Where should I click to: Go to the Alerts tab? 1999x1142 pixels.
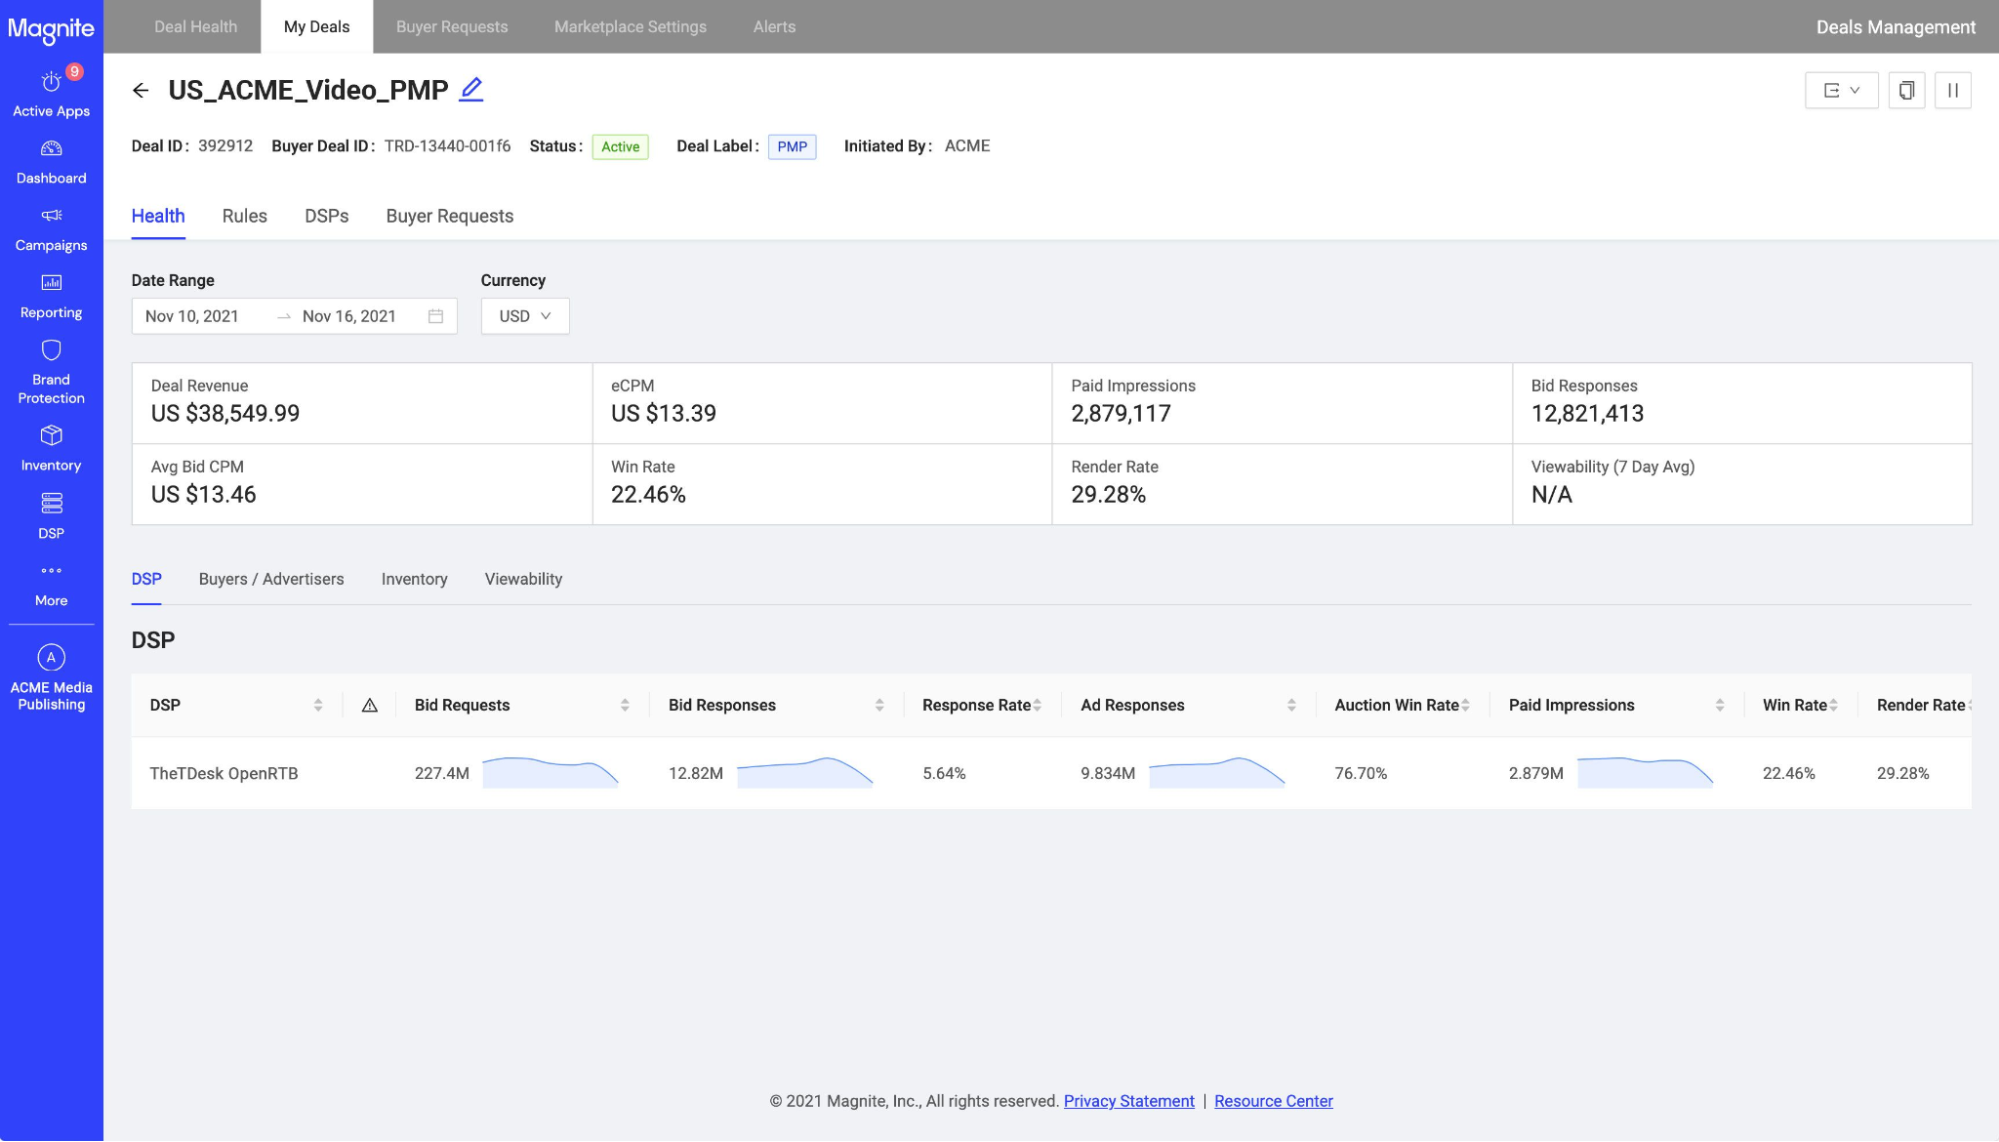pyautogui.click(x=774, y=27)
